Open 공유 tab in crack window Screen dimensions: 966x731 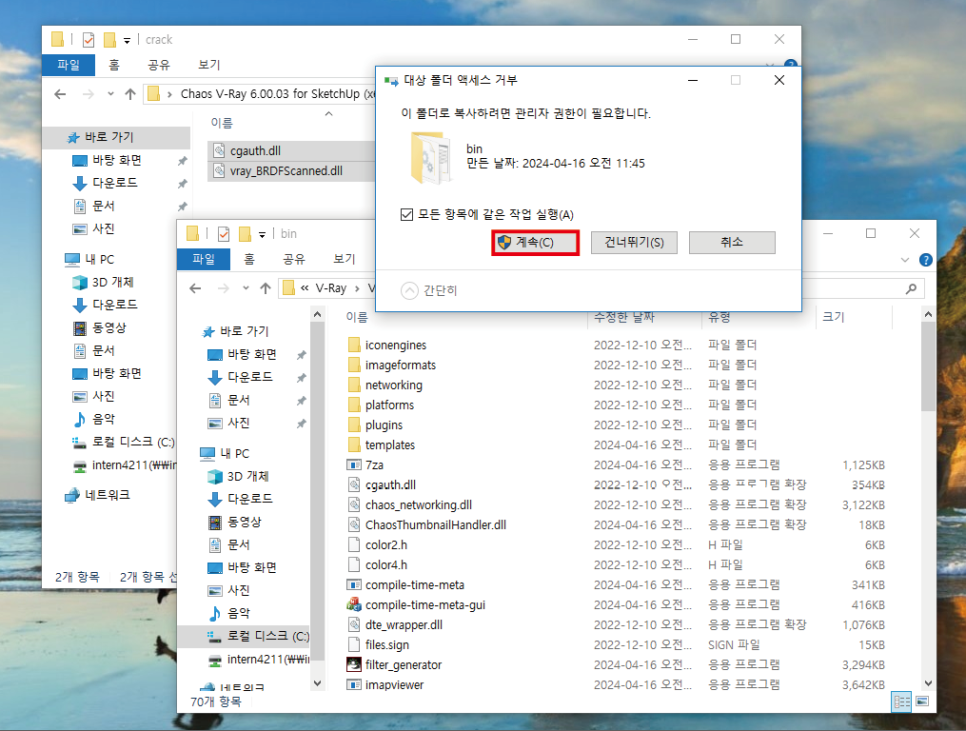159,65
